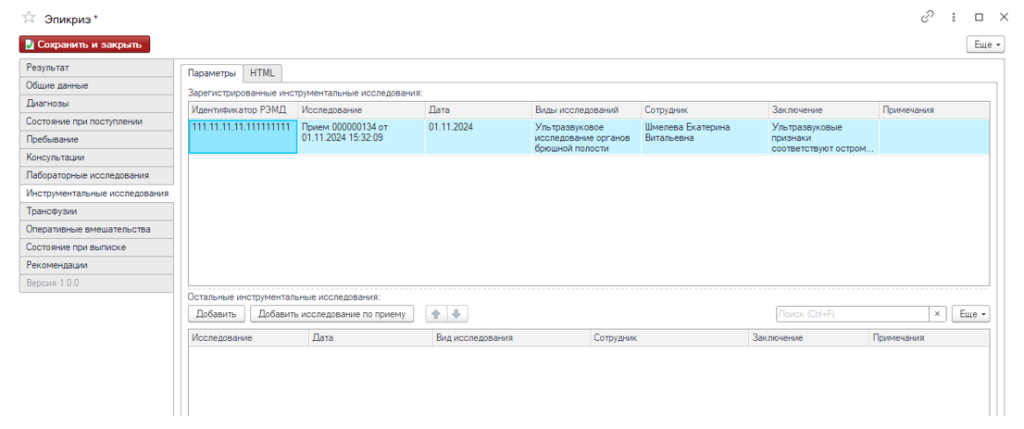Select the date cell 01.11.2024

478,136
